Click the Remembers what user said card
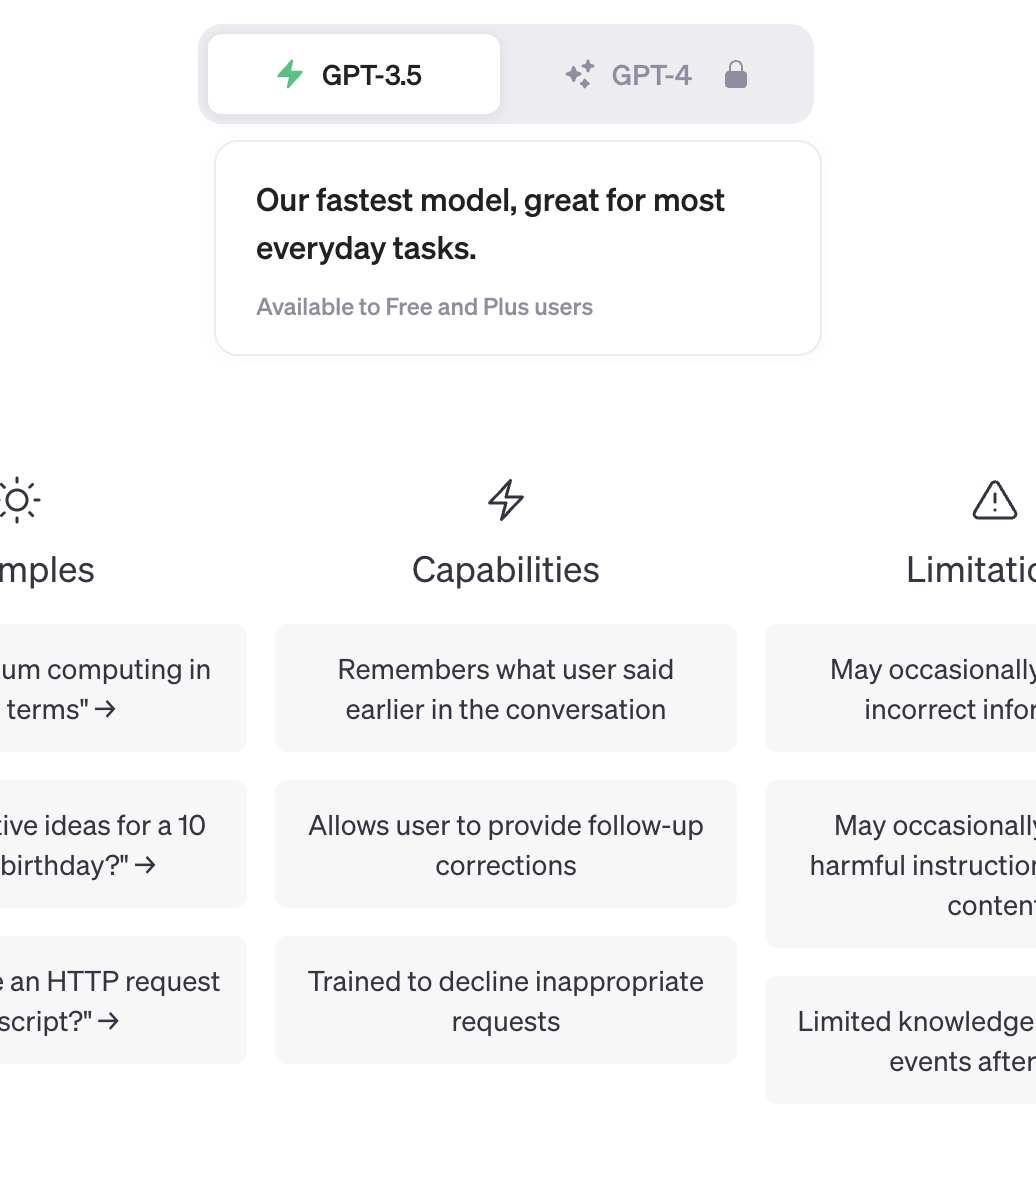Image resolution: width=1036 pixels, height=1200 pixels. pyautogui.click(x=506, y=688)
